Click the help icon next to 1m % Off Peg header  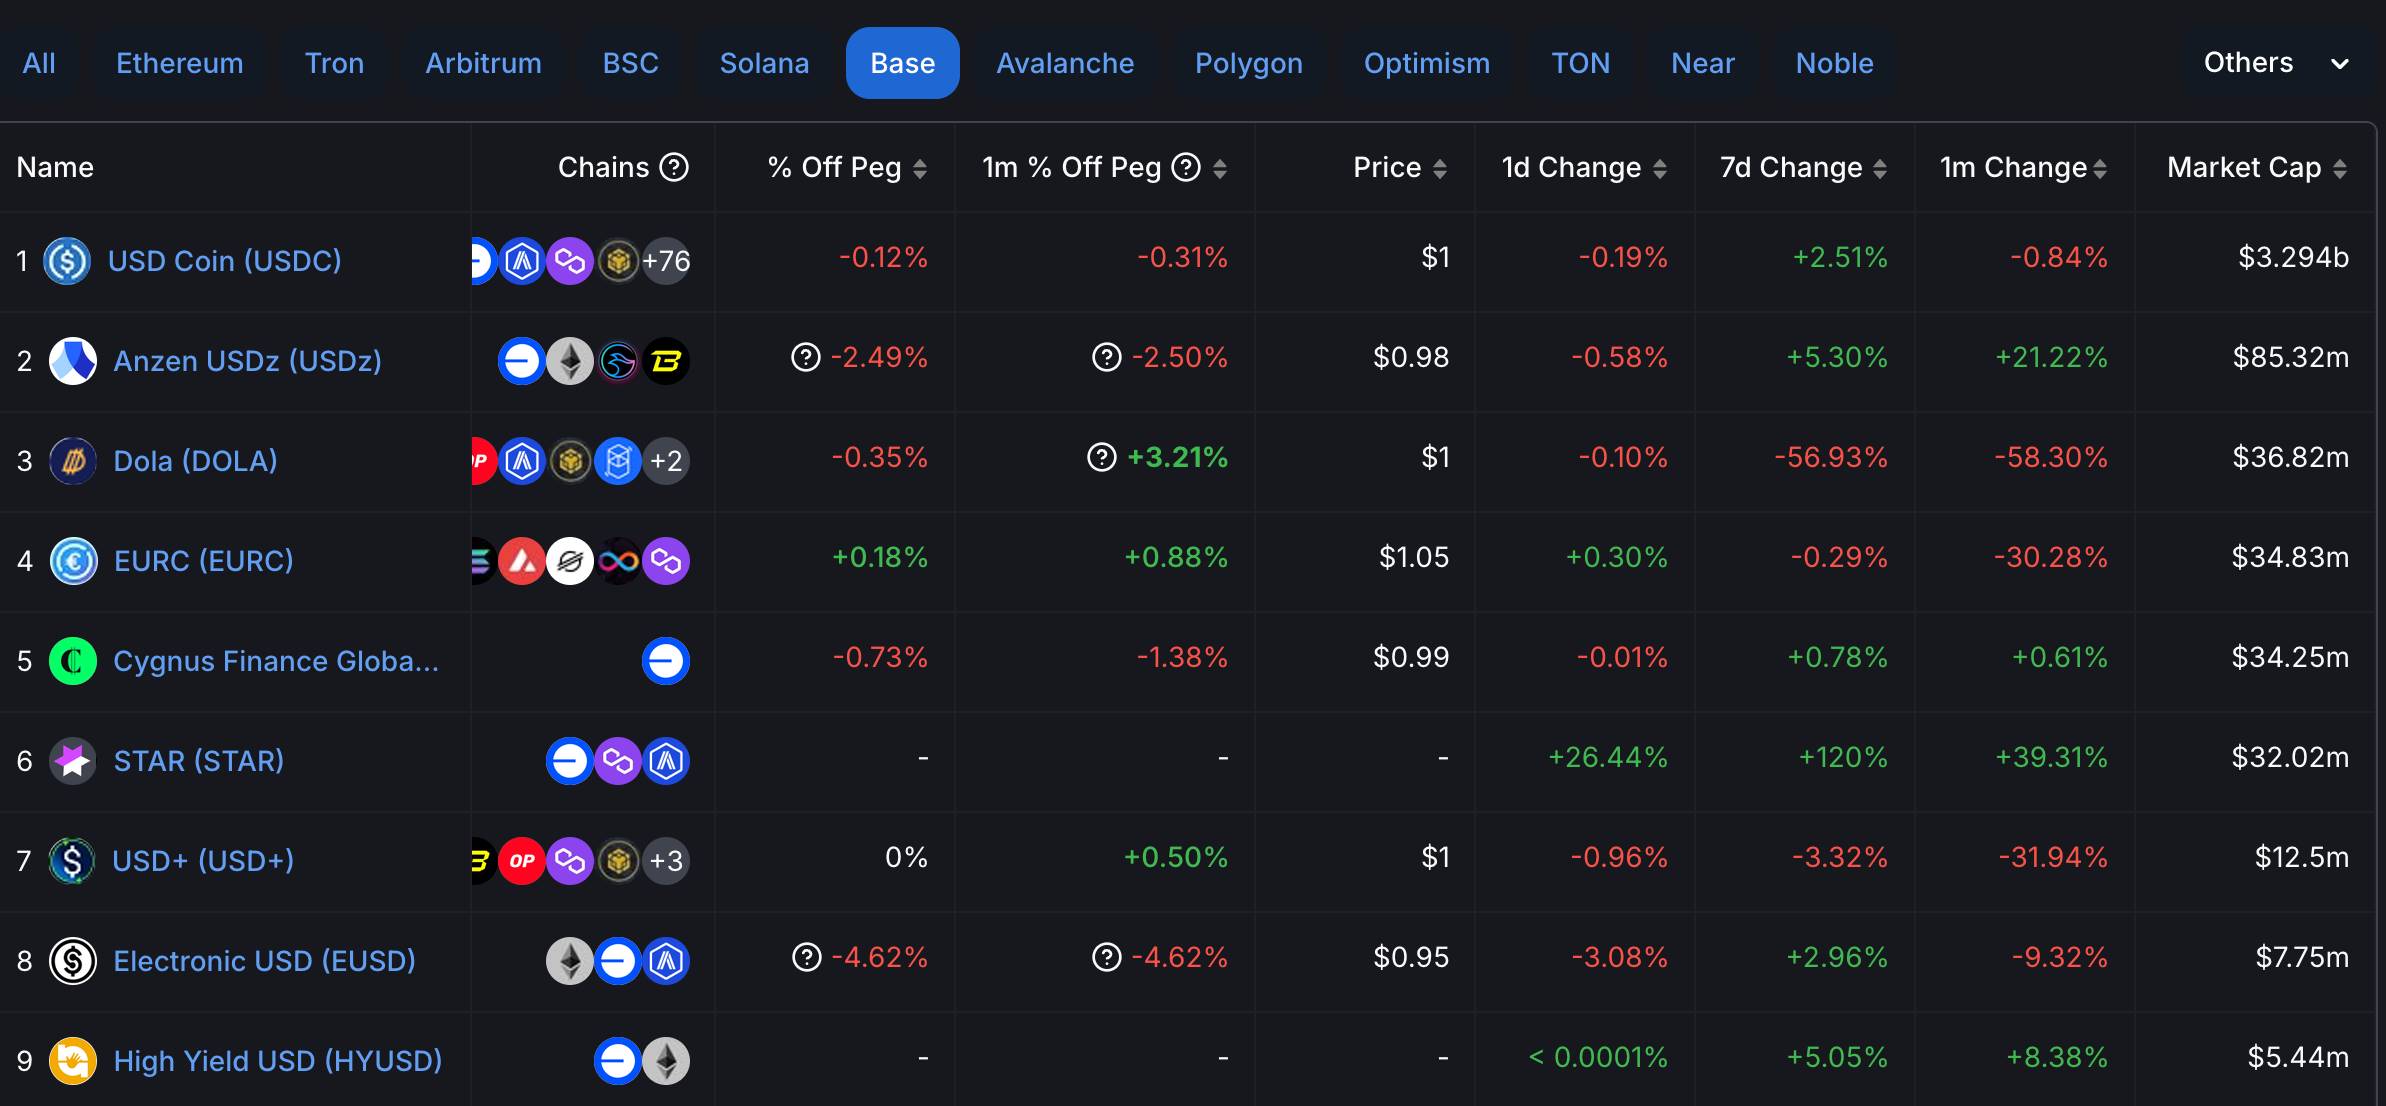tap(1186, 167)
